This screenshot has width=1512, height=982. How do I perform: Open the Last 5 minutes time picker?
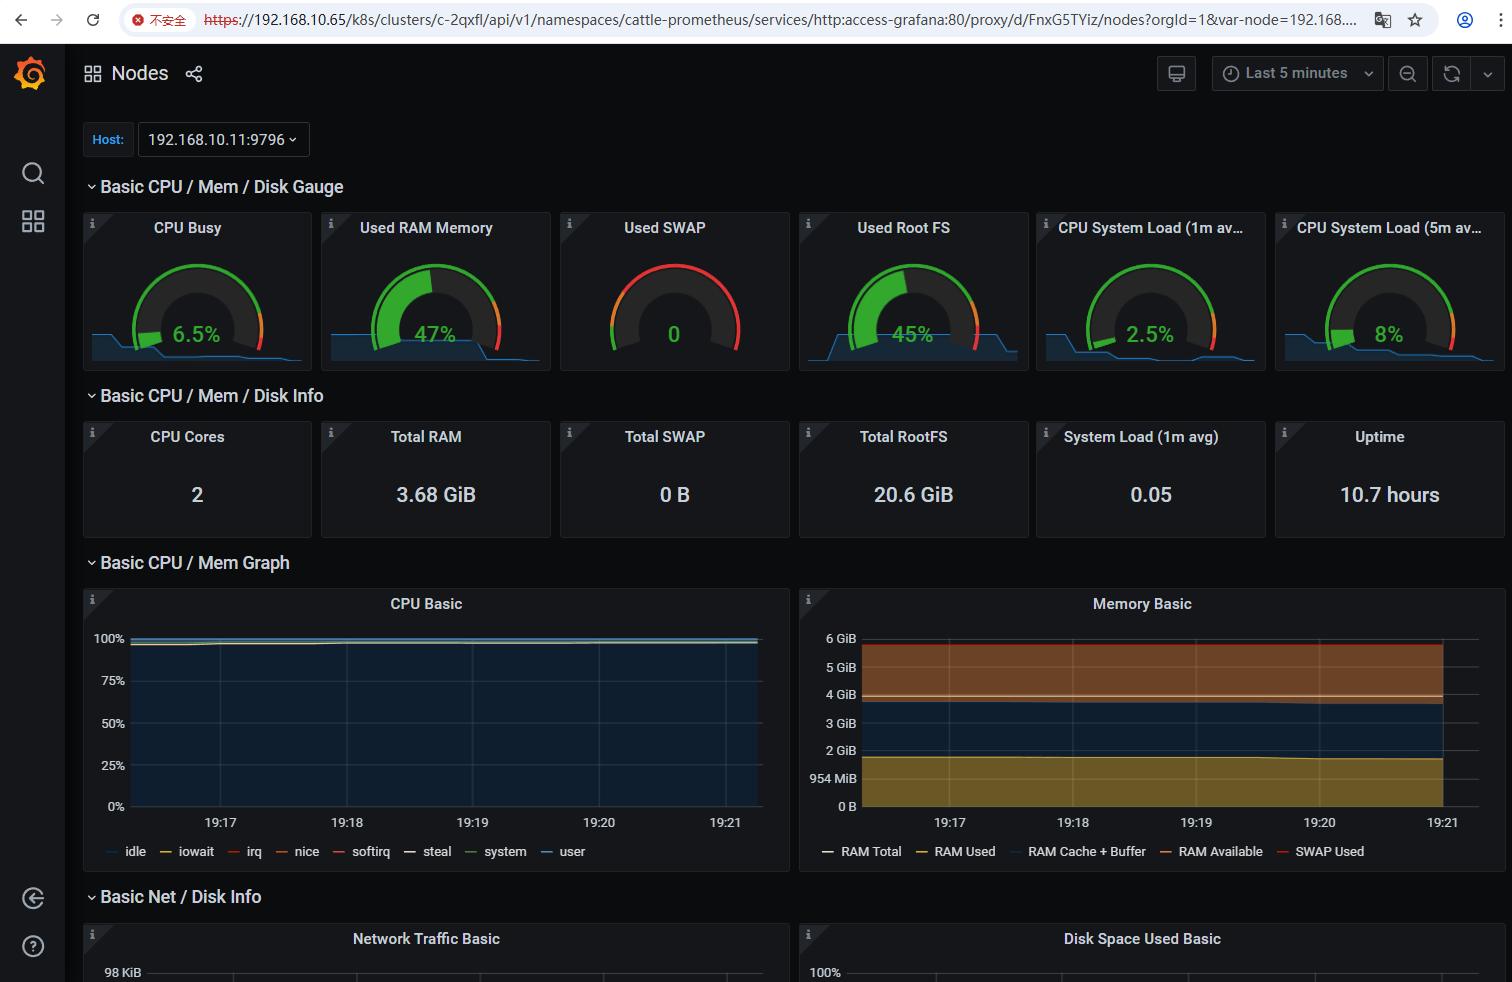point(1298,73)
